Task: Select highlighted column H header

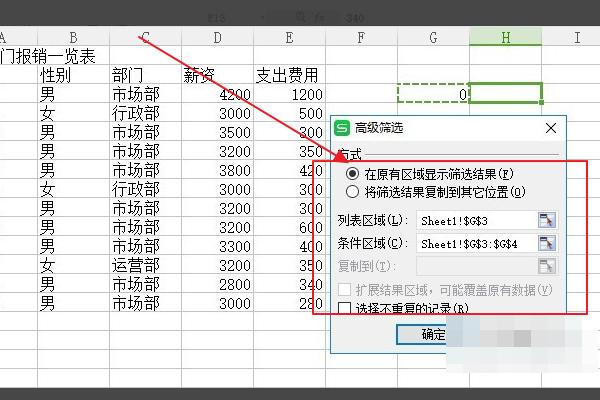Action: click(505, 38)
